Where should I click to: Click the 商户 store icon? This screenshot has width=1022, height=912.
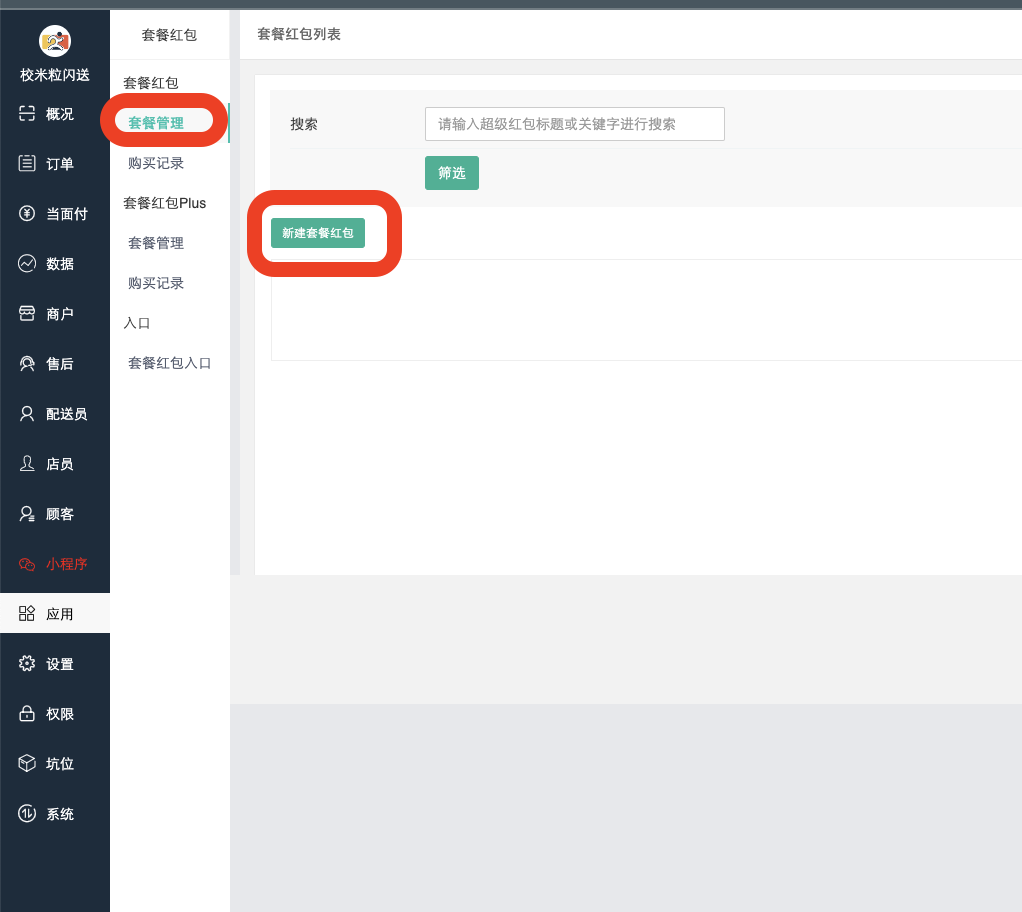coord(27,313)
